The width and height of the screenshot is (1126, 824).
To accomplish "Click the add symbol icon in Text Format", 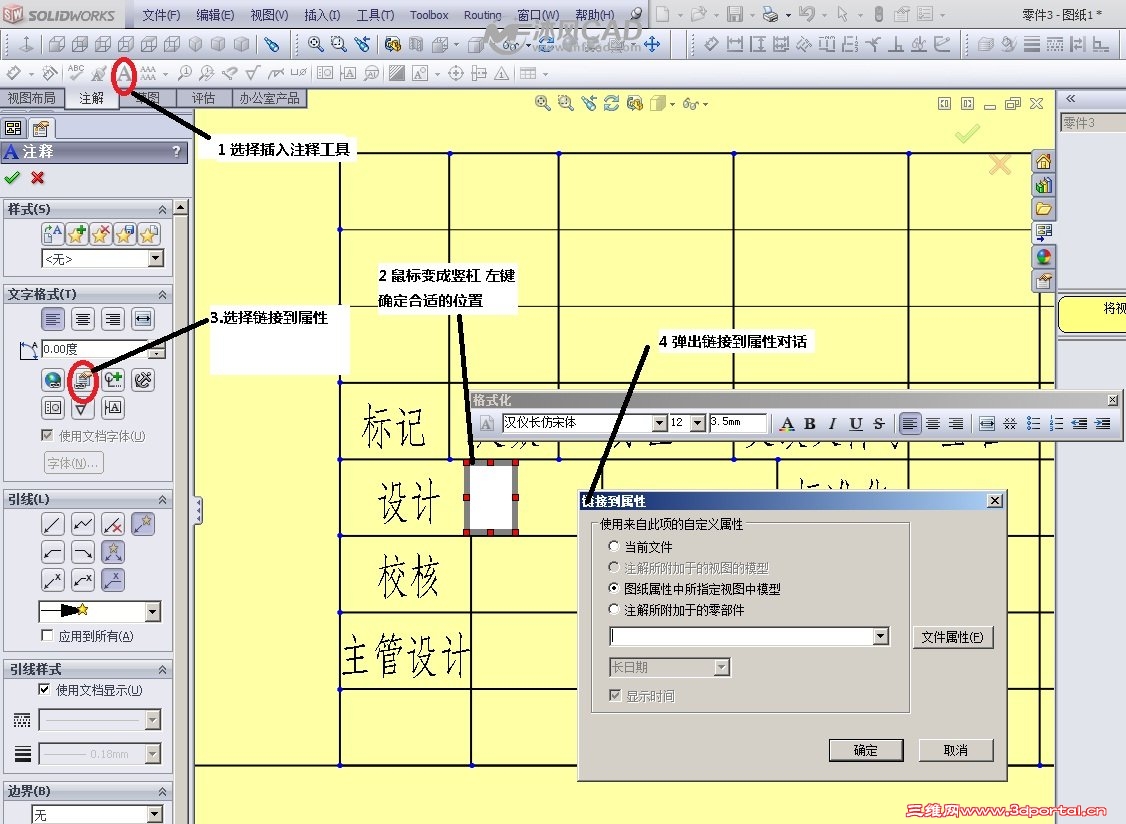I will pos(113,380).
